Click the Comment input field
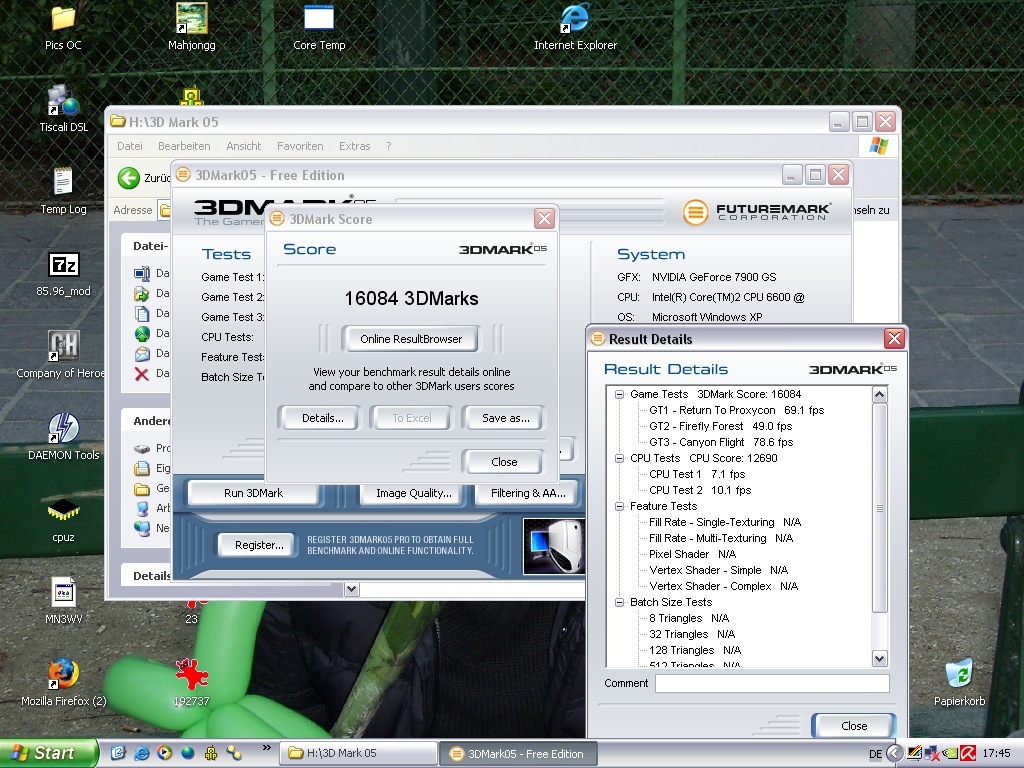The height and width of the screenshot is (768, 1024). (x=772, y=683)
